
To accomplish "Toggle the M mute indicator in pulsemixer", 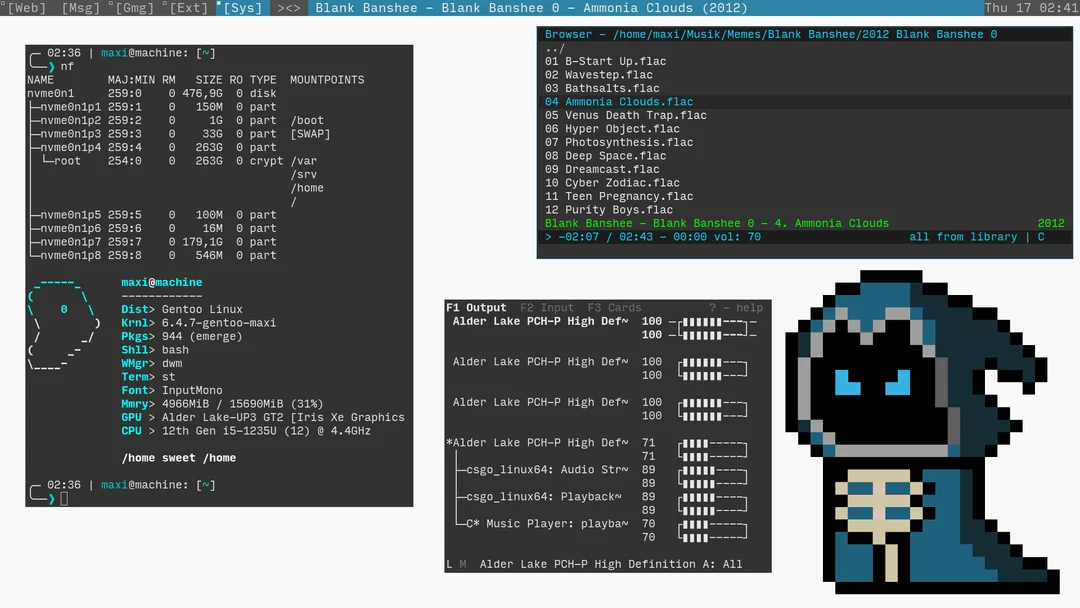I will coord(462,563).
